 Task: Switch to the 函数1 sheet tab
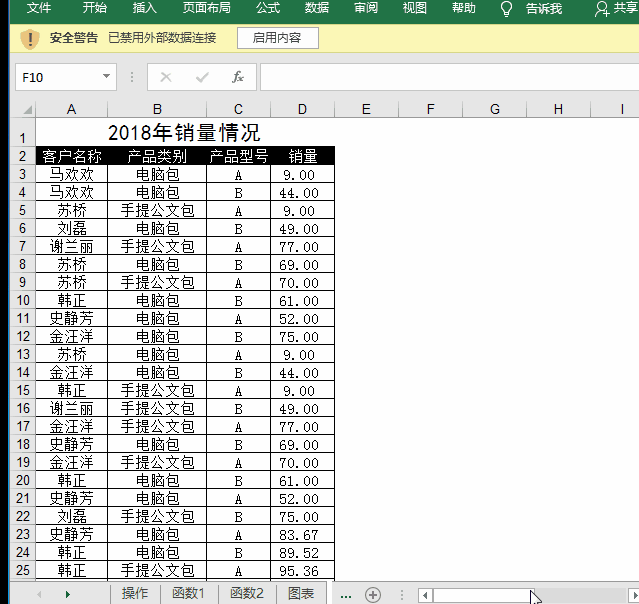(x=188, y=594)
